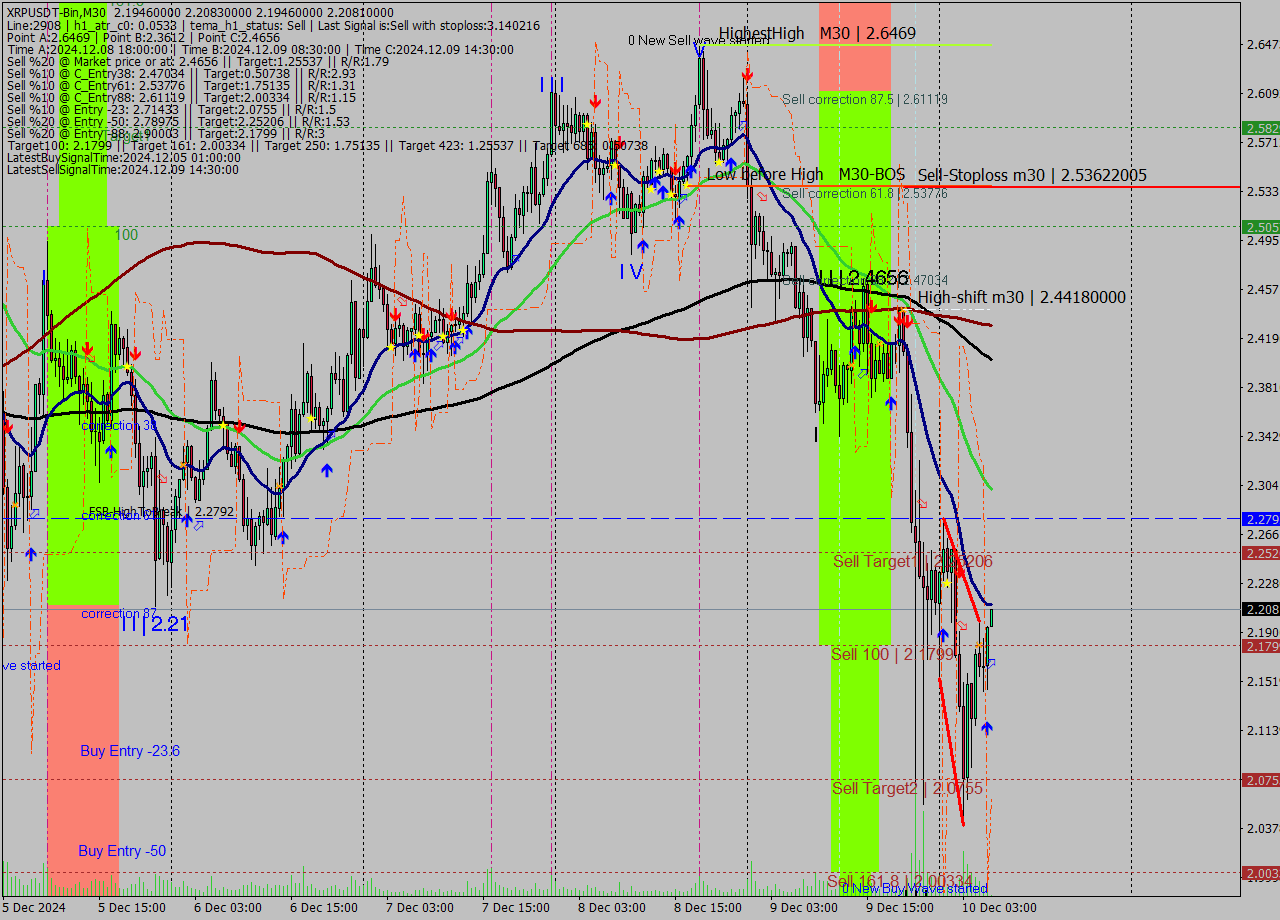Click the 'Low before High M30-BOS' label

(806, 175)
